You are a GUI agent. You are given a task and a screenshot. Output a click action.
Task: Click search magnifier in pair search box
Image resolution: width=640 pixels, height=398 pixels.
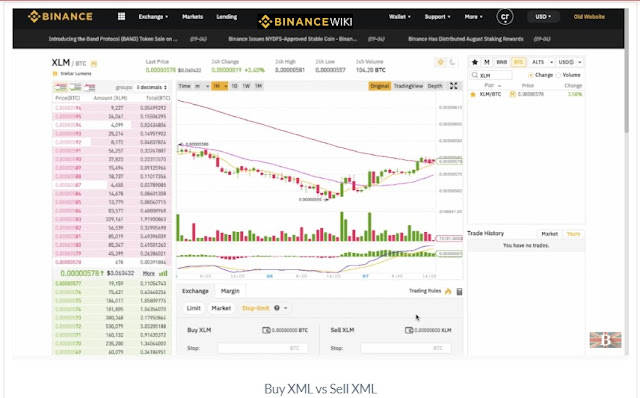[475, 75]
